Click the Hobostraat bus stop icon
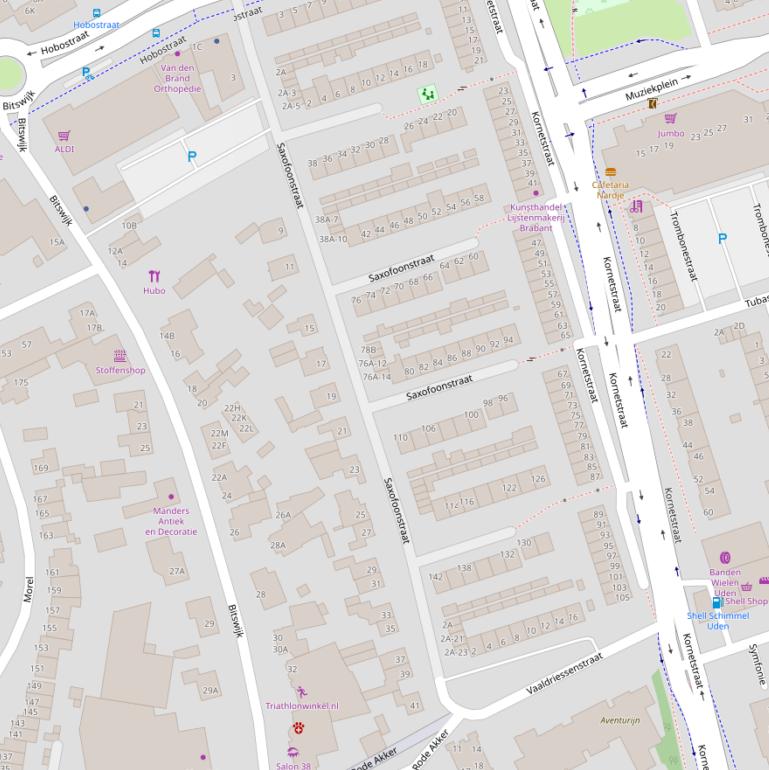The image size is (769, 770). point(95,13)
